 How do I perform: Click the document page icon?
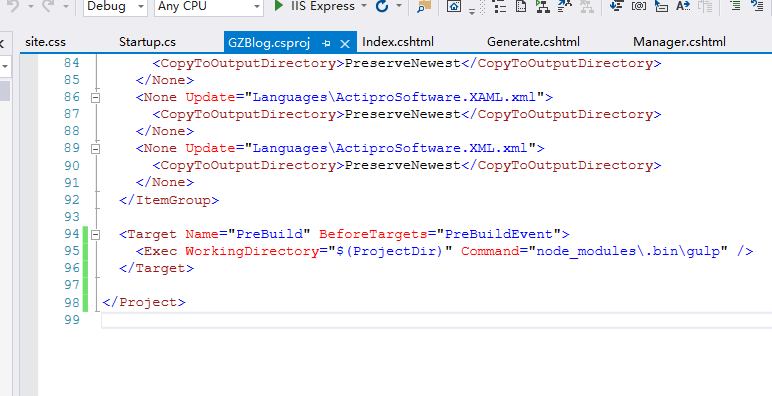pyautogui.click(x=521, y=6)
